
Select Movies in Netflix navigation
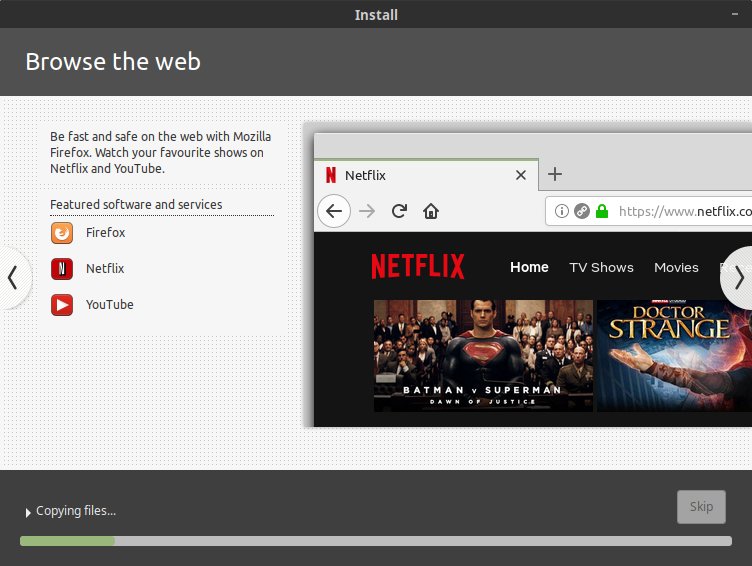pyautogui.click(x=676, y=267)
